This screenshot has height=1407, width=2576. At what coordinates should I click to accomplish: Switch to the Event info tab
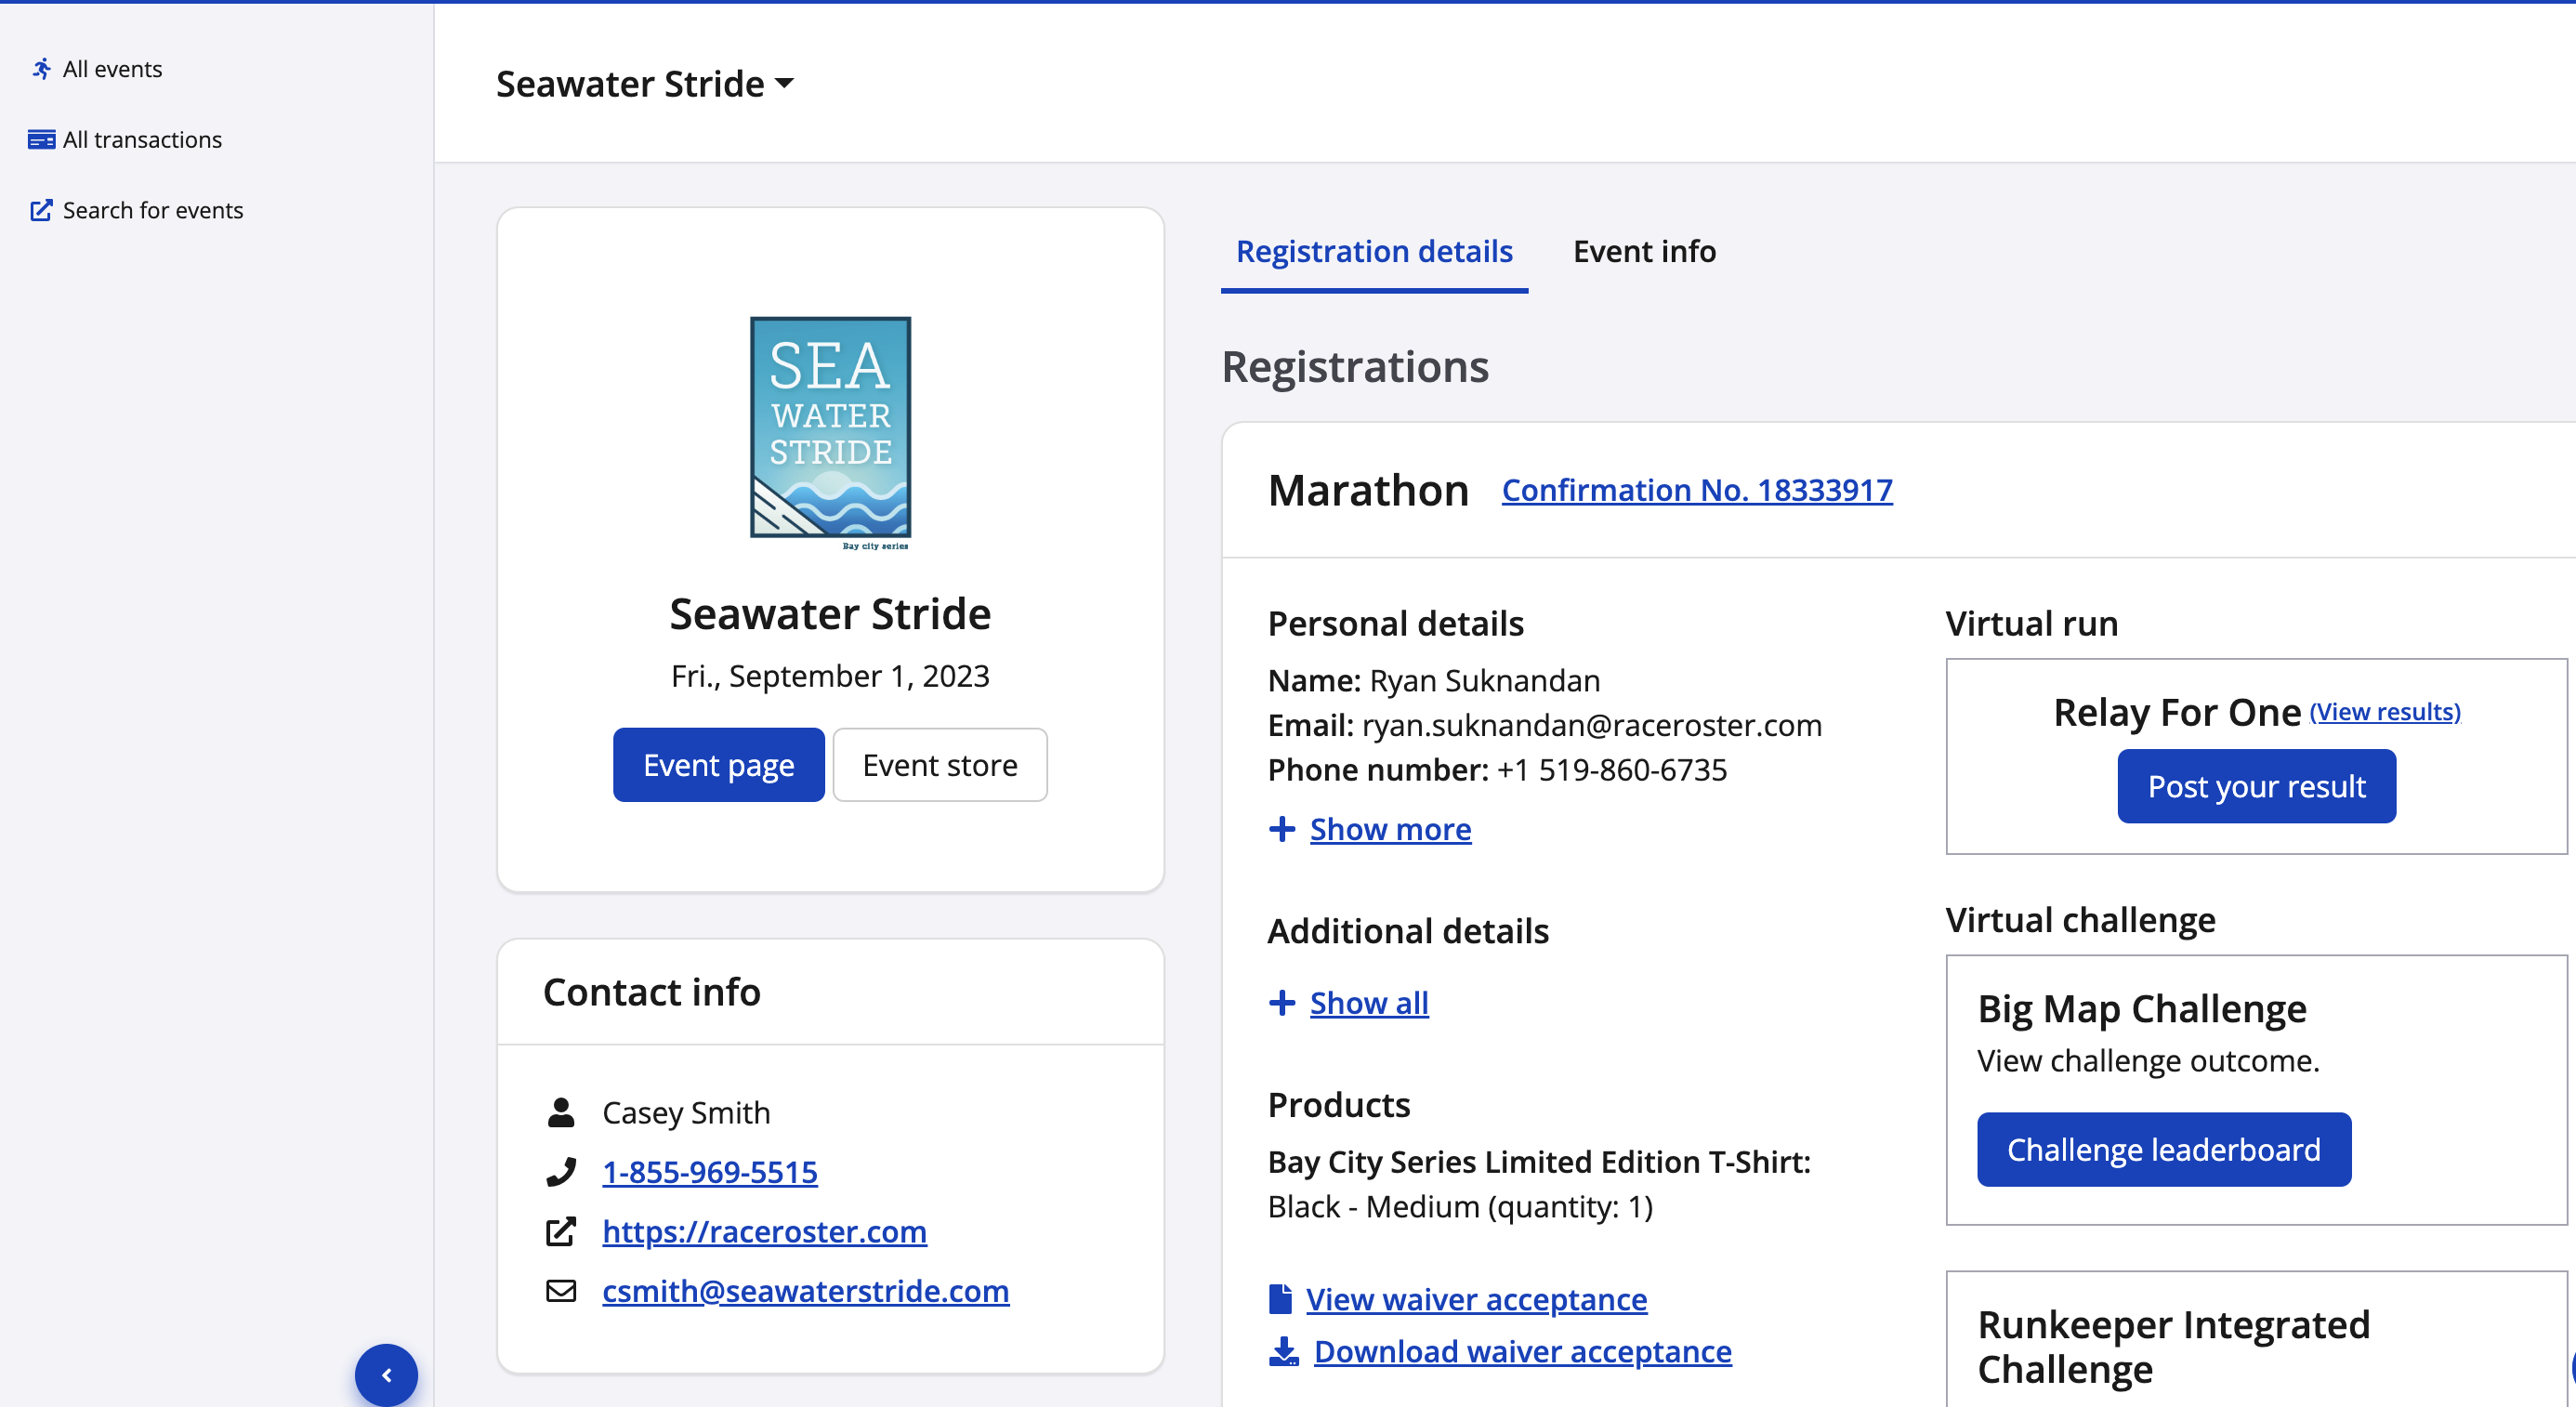pyautogui.click(x=1643, y=251)
